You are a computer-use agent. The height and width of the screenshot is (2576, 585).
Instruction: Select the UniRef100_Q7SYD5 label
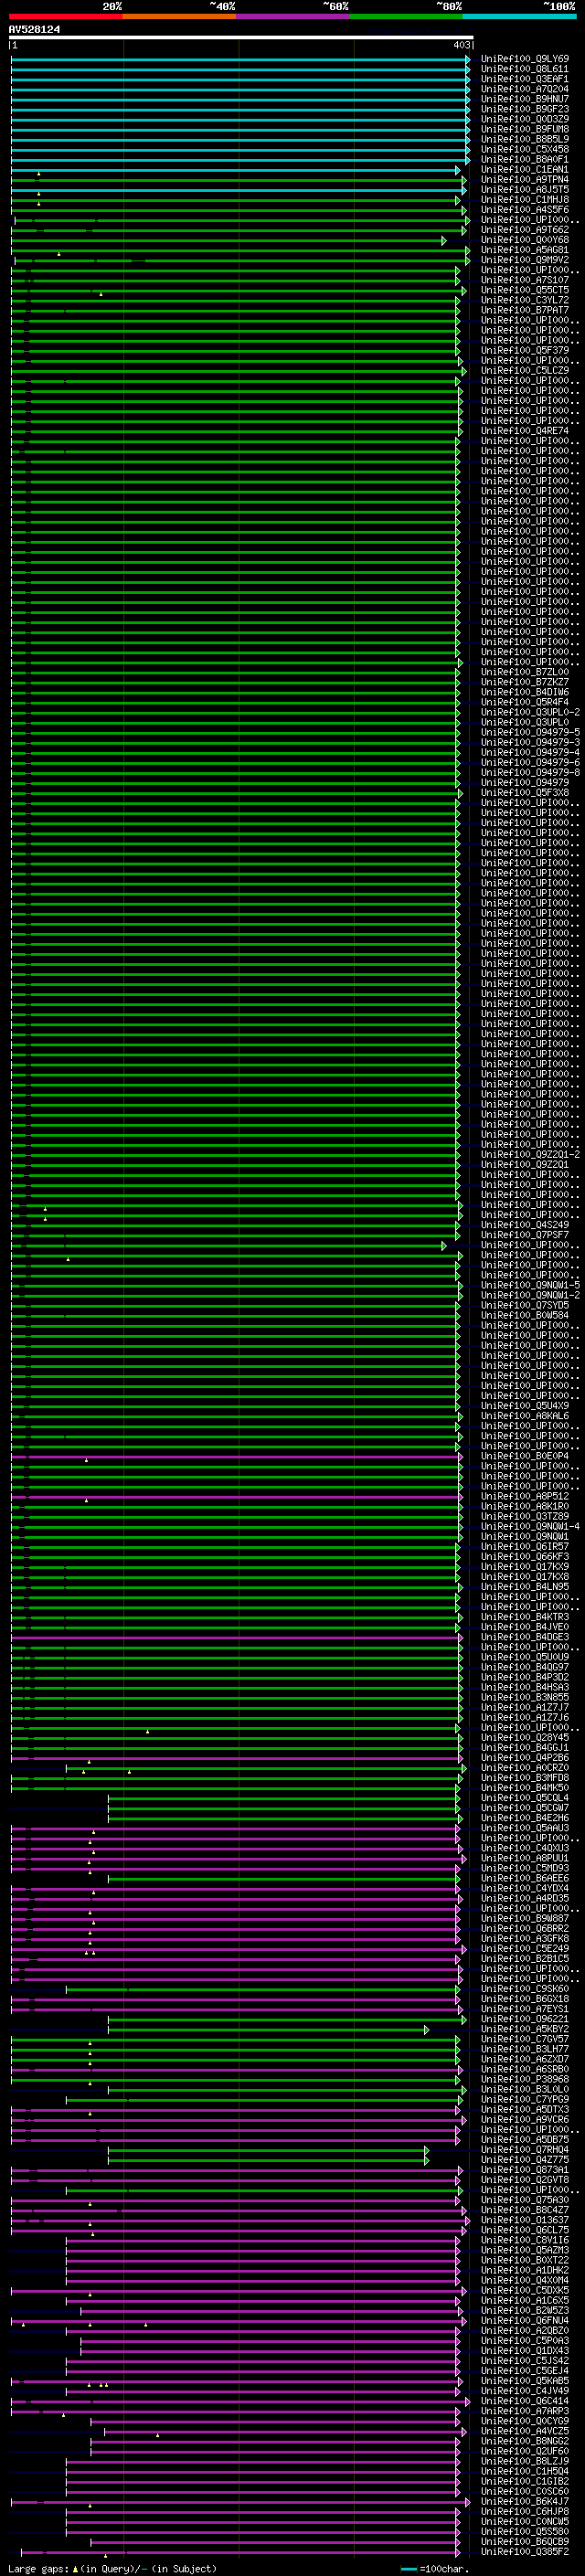[x=524, y=1305]
